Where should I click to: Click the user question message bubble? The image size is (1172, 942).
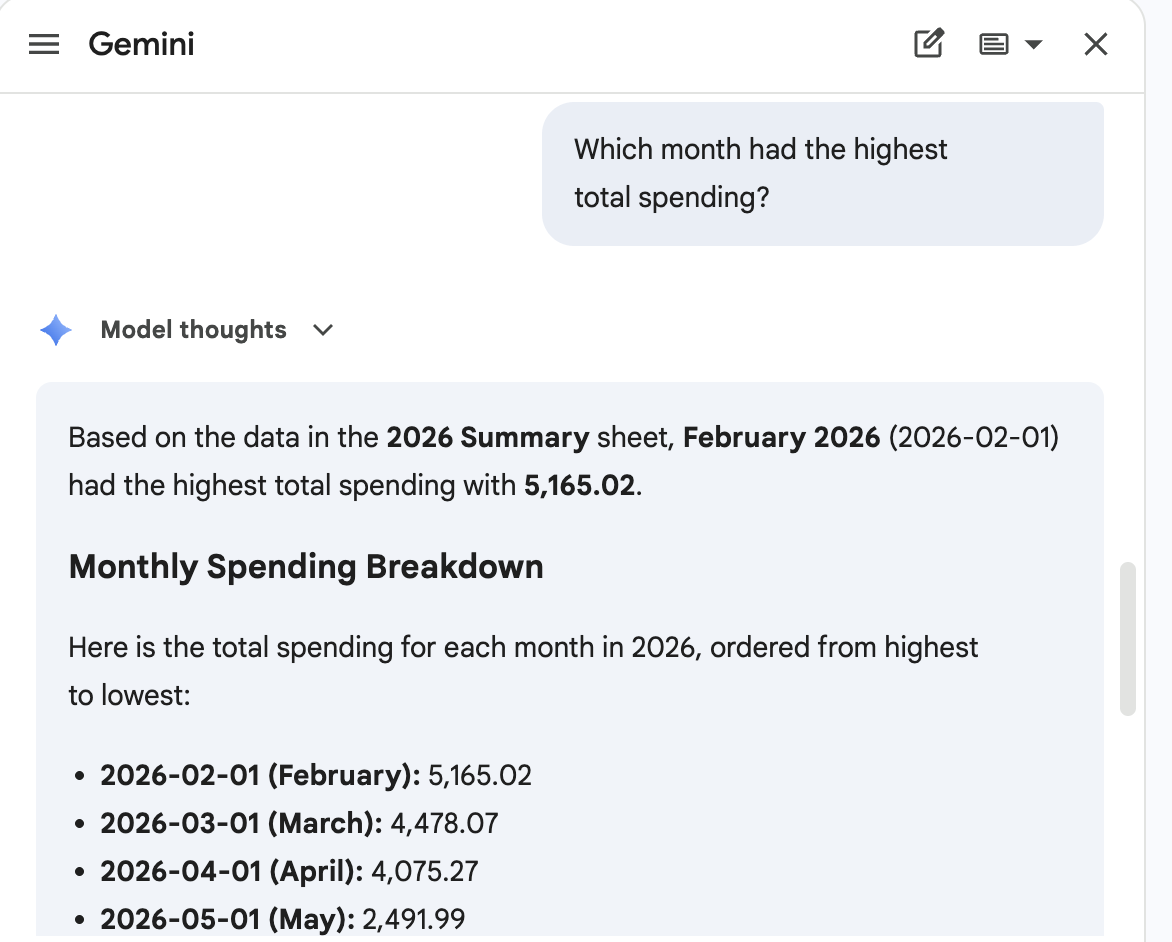click(x=822, y=173)
